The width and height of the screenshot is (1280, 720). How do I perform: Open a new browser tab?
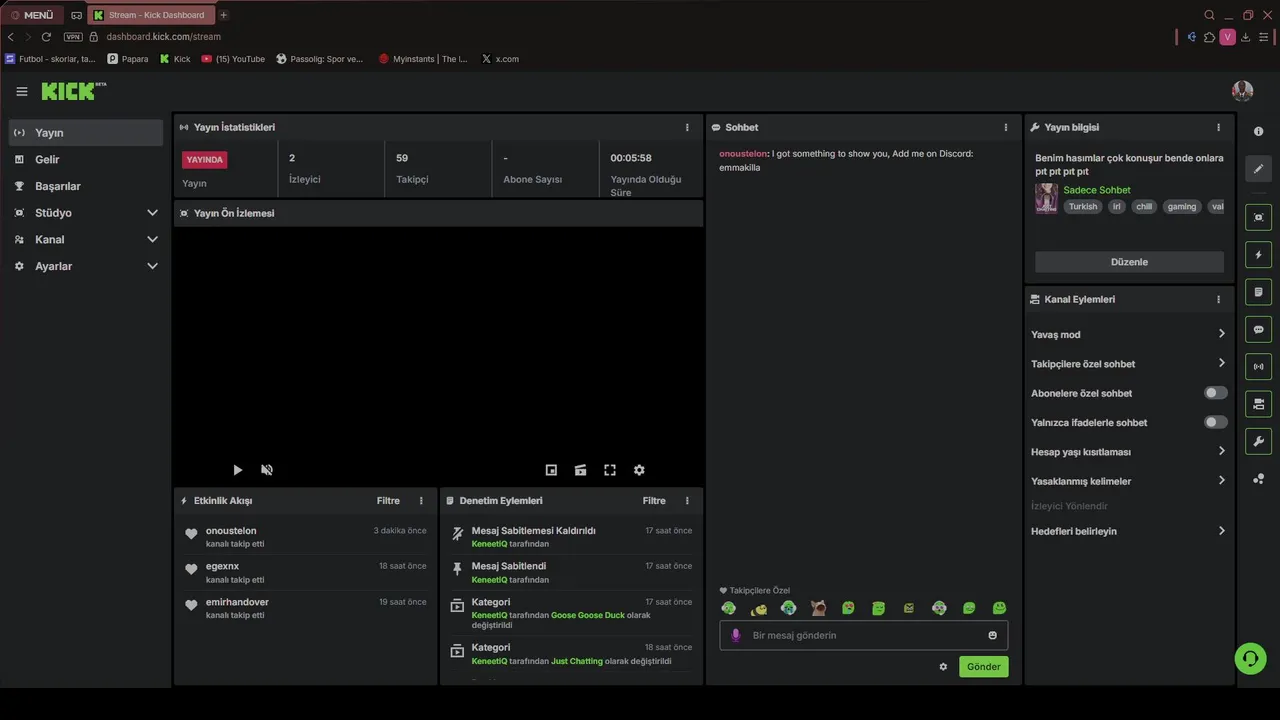pyautogui.click(x=224, y=15)
